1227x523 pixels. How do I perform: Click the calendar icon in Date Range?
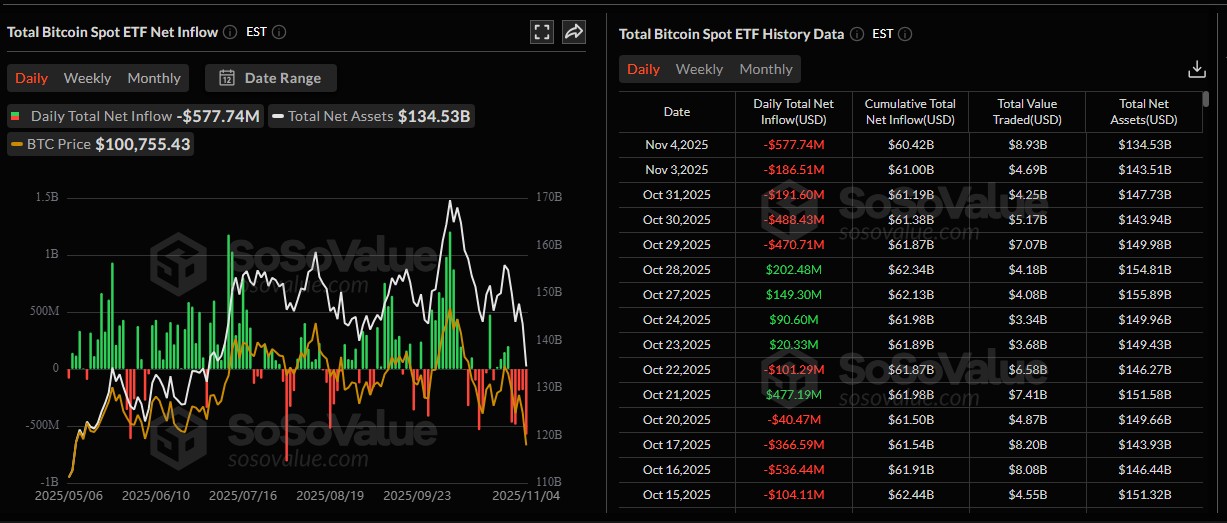[227, 78]
